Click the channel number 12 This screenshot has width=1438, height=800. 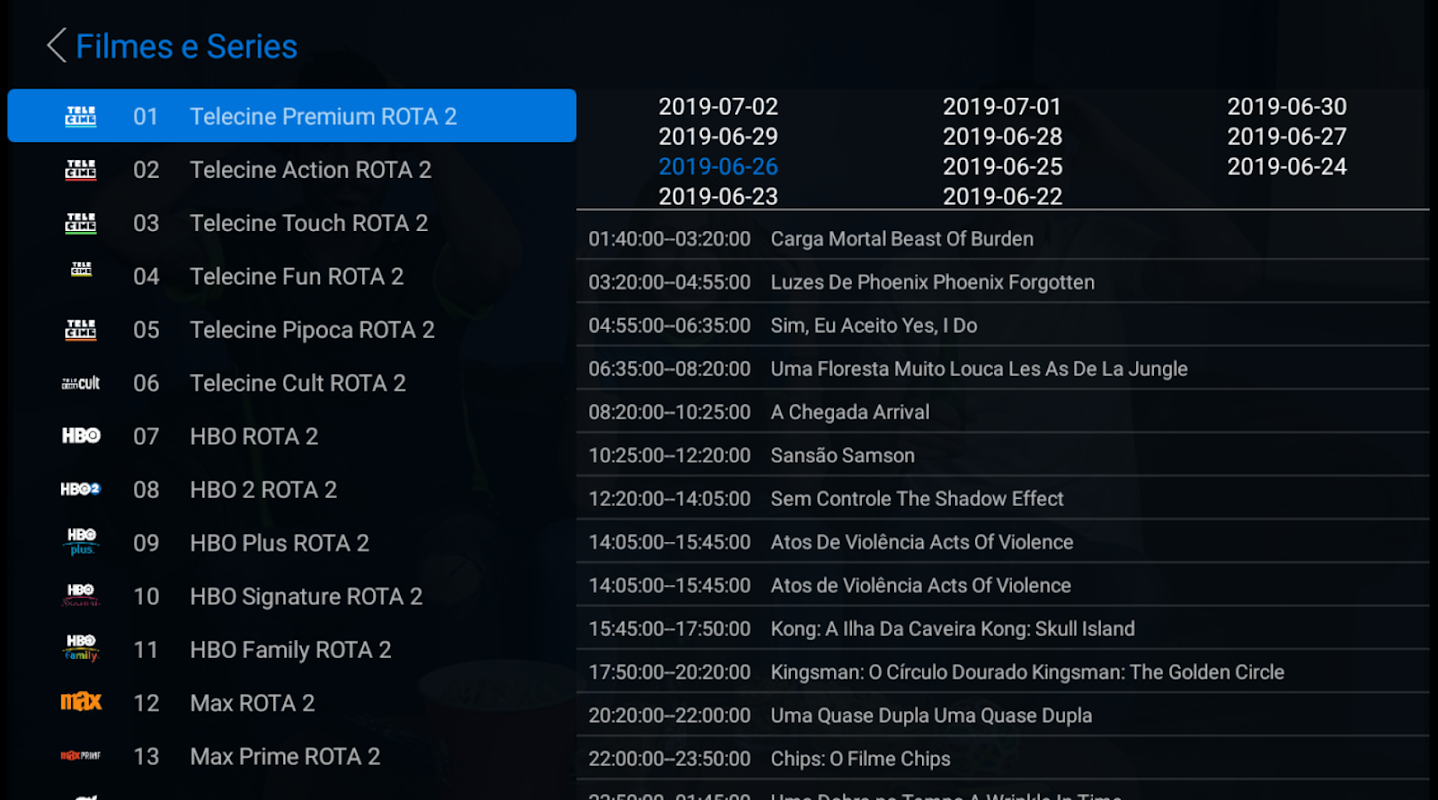pos(146,703)
